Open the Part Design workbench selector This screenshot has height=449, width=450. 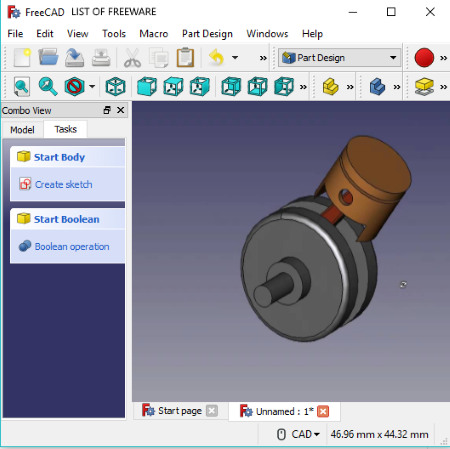(x=339, y=58)
